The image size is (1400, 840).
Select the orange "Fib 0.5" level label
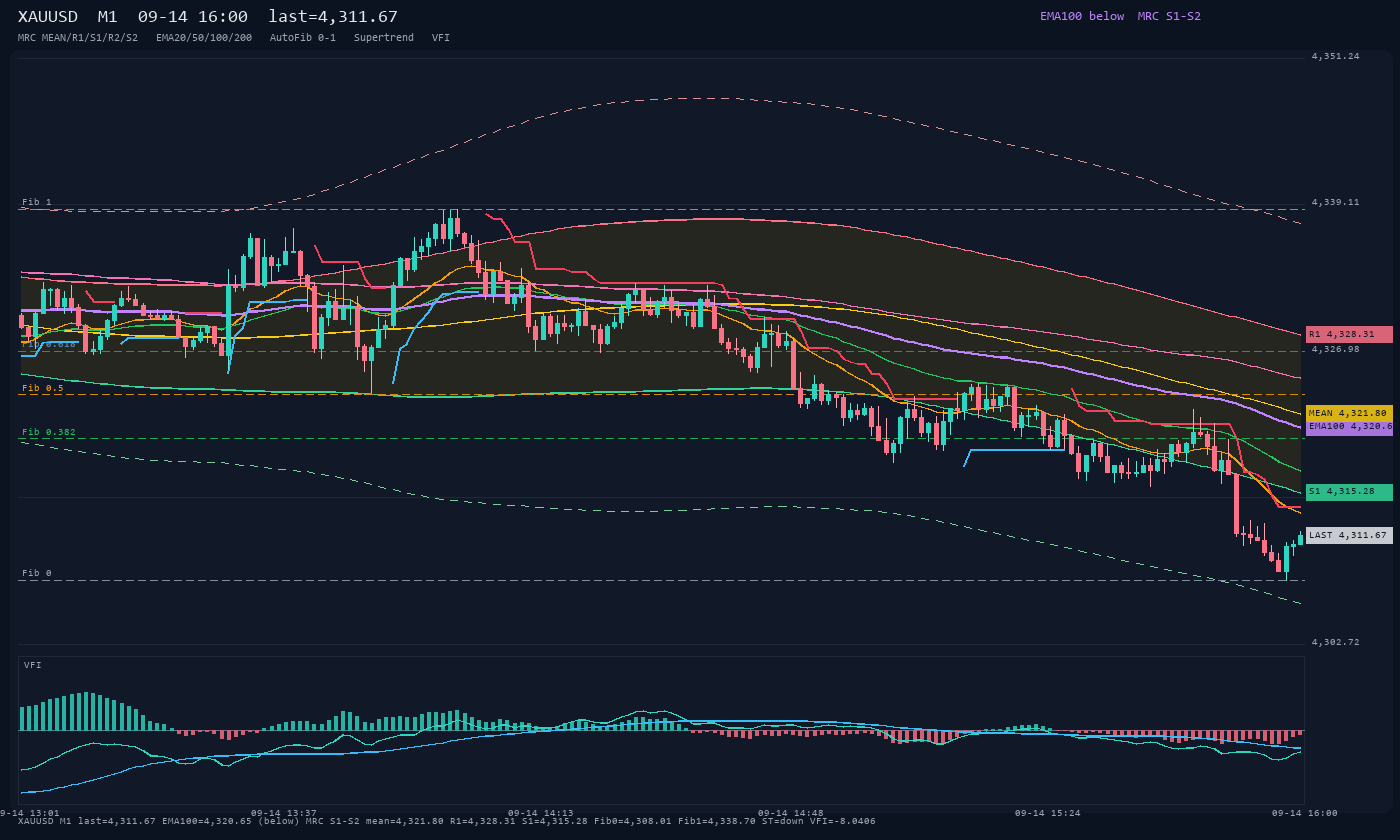pyautogui.click(x=43, y=388)
